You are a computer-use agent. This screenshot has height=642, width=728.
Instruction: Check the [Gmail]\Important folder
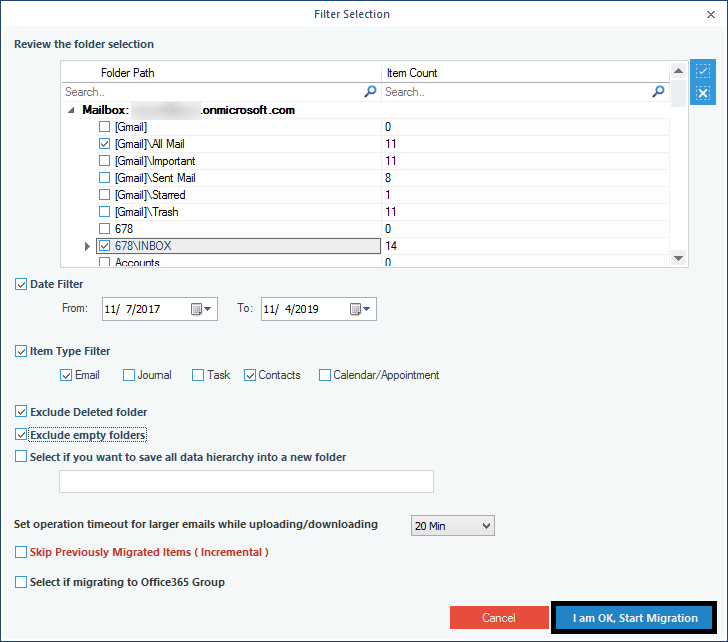coord(104,161)
